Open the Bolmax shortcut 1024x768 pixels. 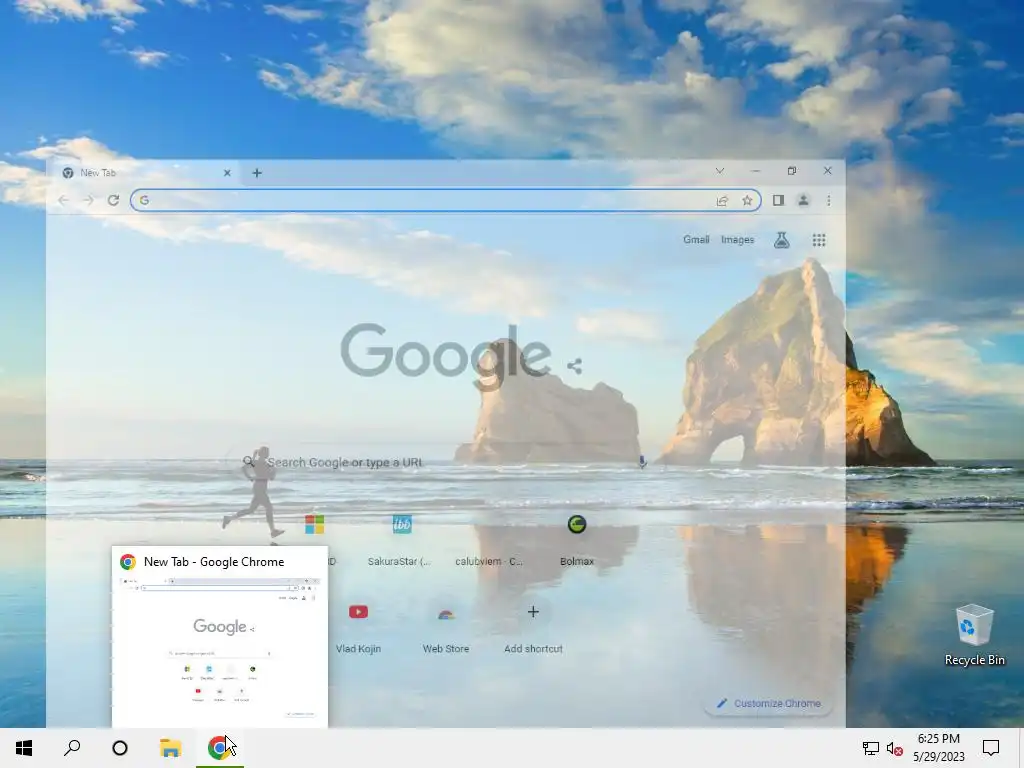click(x=577, y=539)
